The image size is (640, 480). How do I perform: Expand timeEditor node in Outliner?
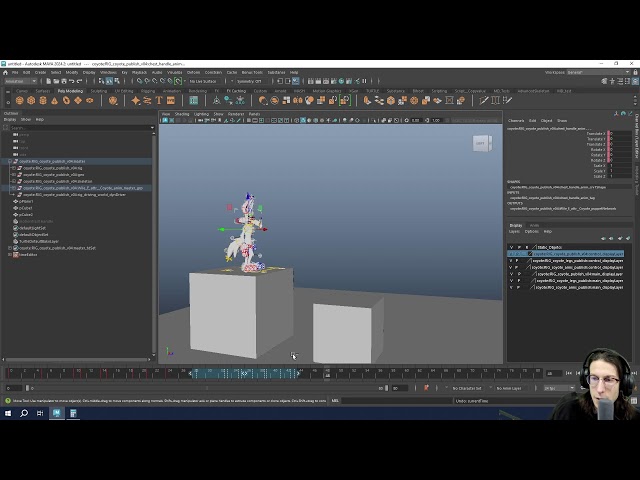coord(10,254)
